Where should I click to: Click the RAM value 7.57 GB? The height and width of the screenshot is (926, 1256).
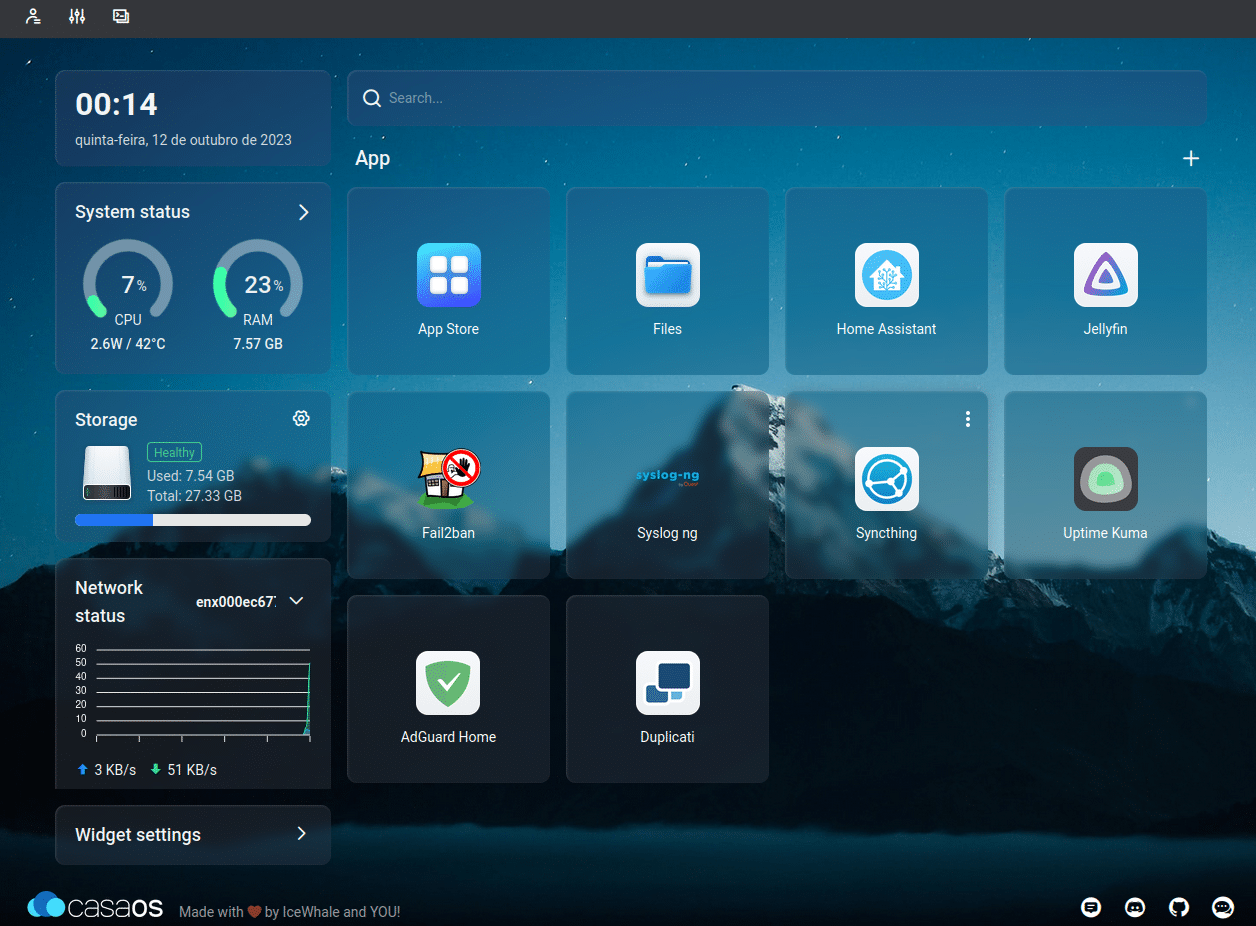pyautogui.click(x=258, y=344)
